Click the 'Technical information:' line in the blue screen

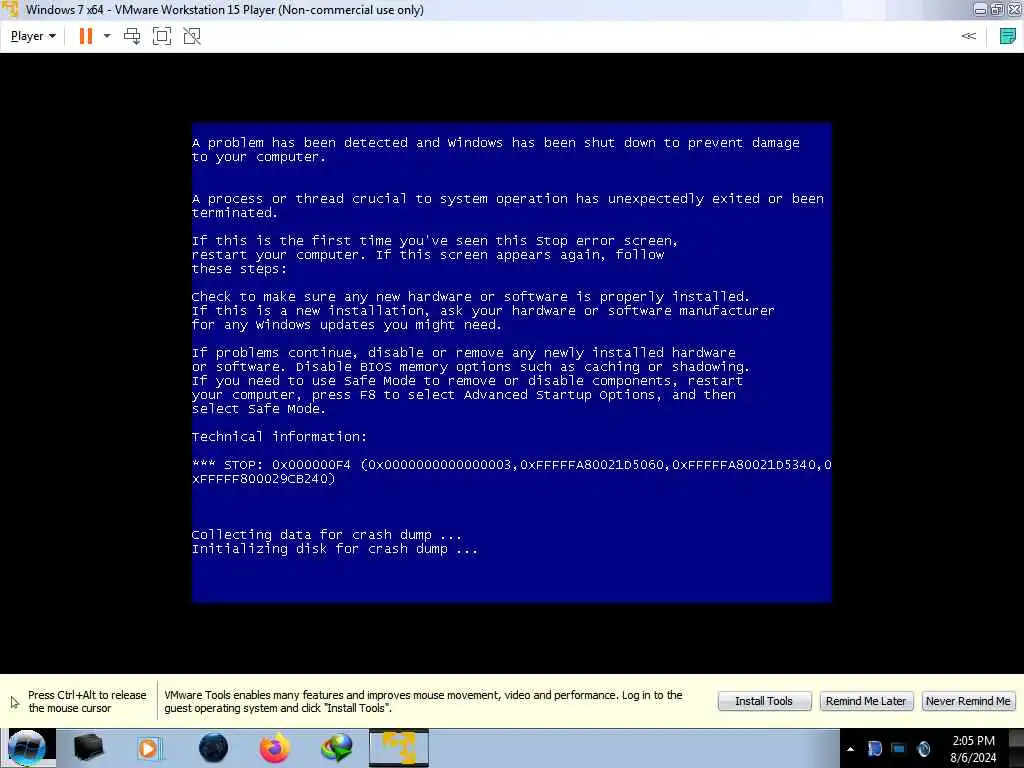tap(280, 437)
